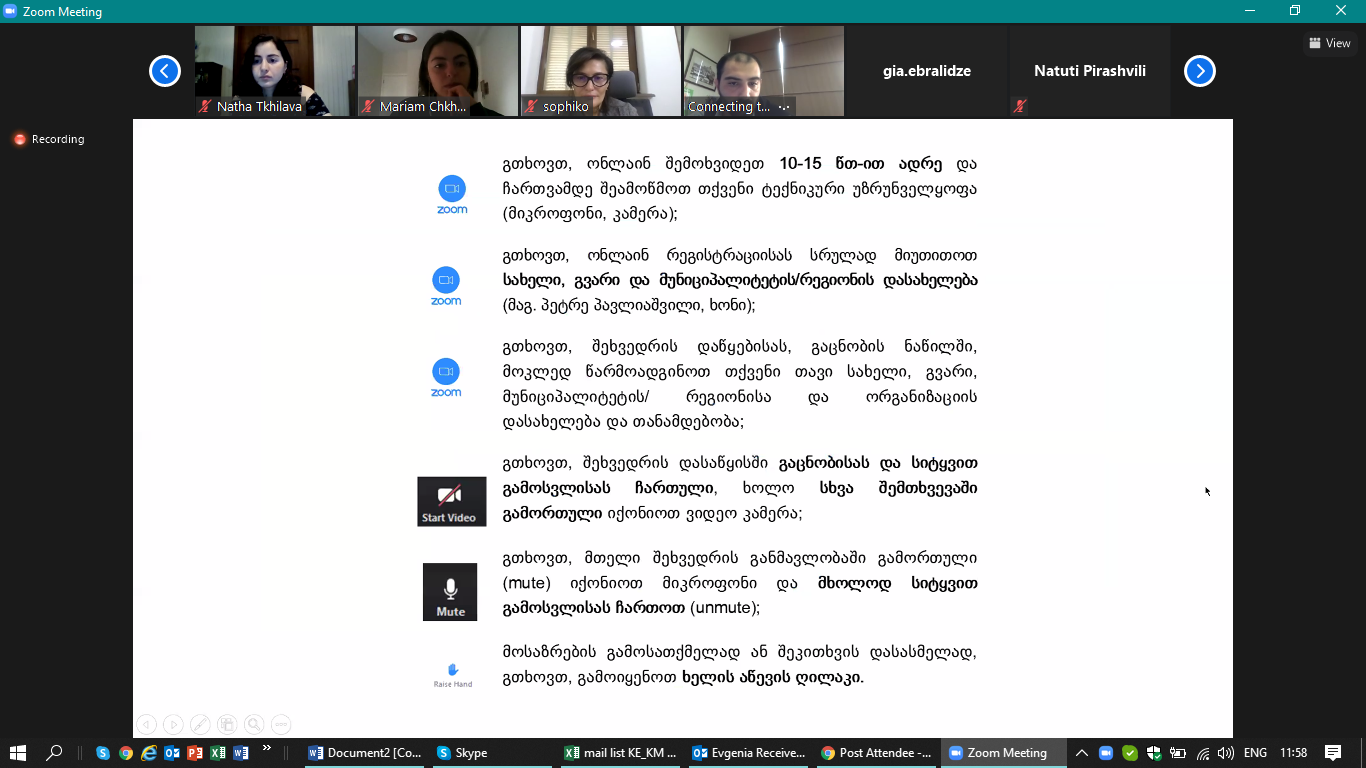Switch to the Skype taskbar window
1366x768 pixels.
pos(463,753)
